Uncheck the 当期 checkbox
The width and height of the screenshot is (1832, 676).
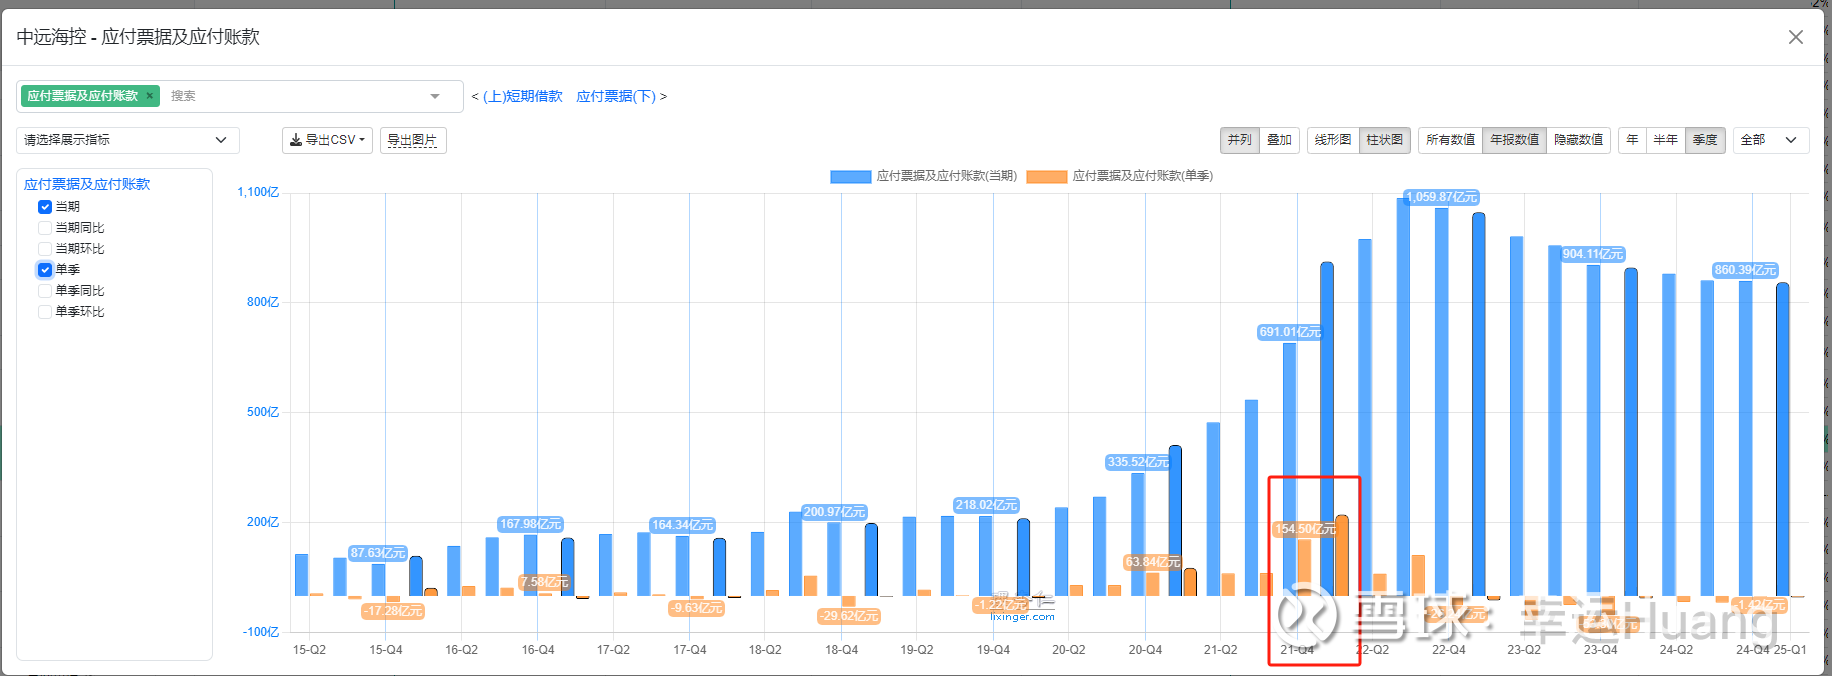click(45, 207)
